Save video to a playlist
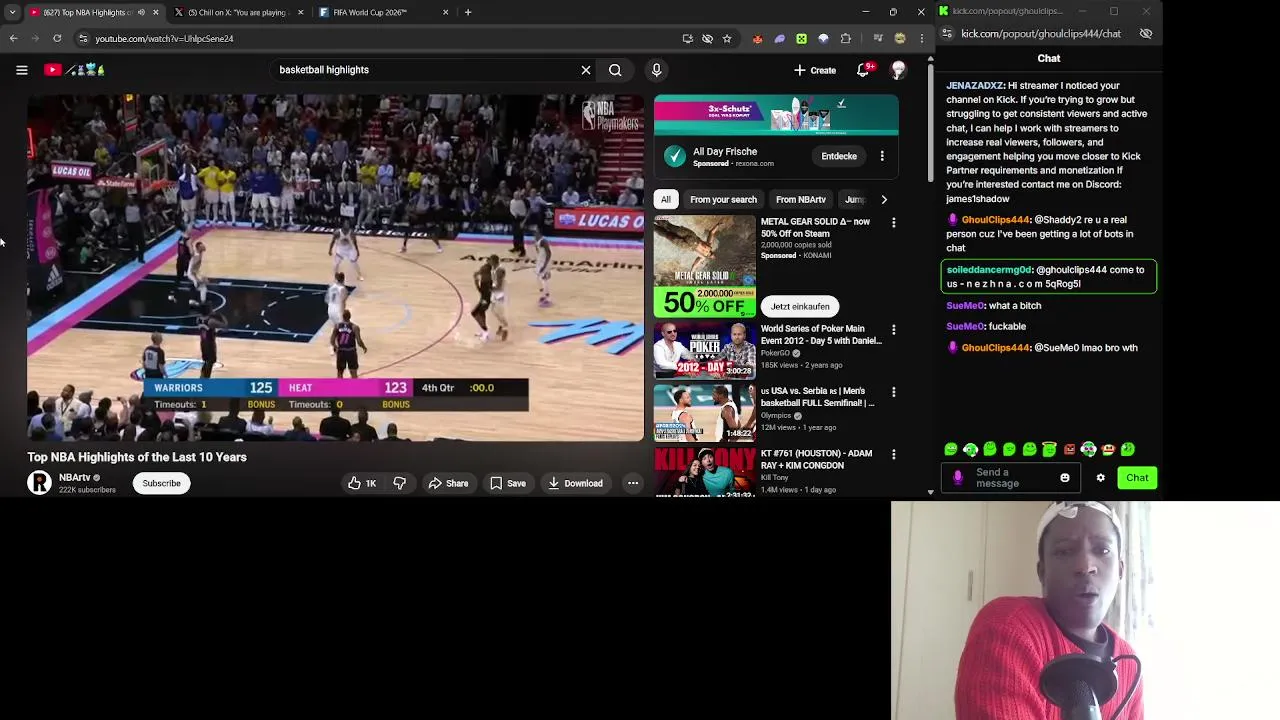The width and height of the screenshot is (1280, 720). click(x=508, y=483)
